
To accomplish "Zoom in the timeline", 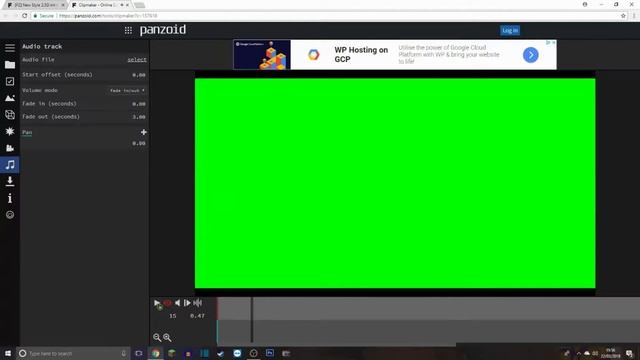I will (x=167, y=338).
